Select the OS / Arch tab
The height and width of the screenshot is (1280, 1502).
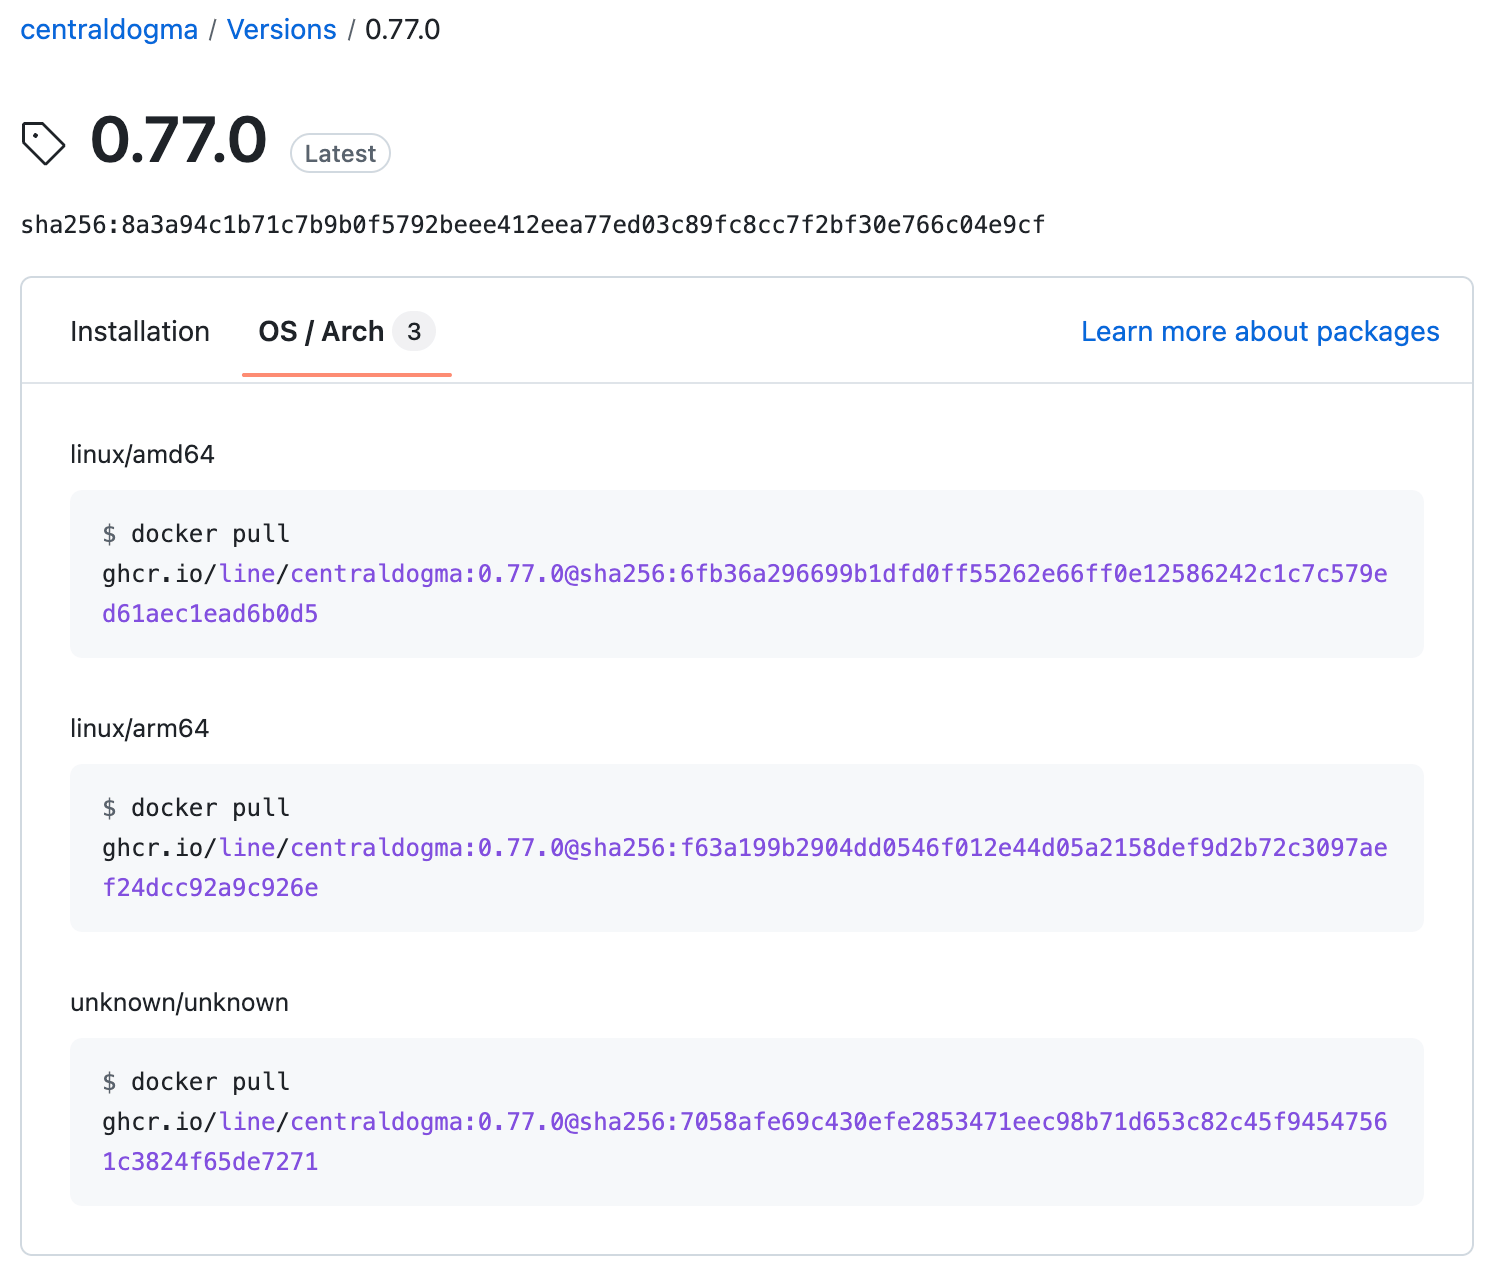click(x=346, y=332)
